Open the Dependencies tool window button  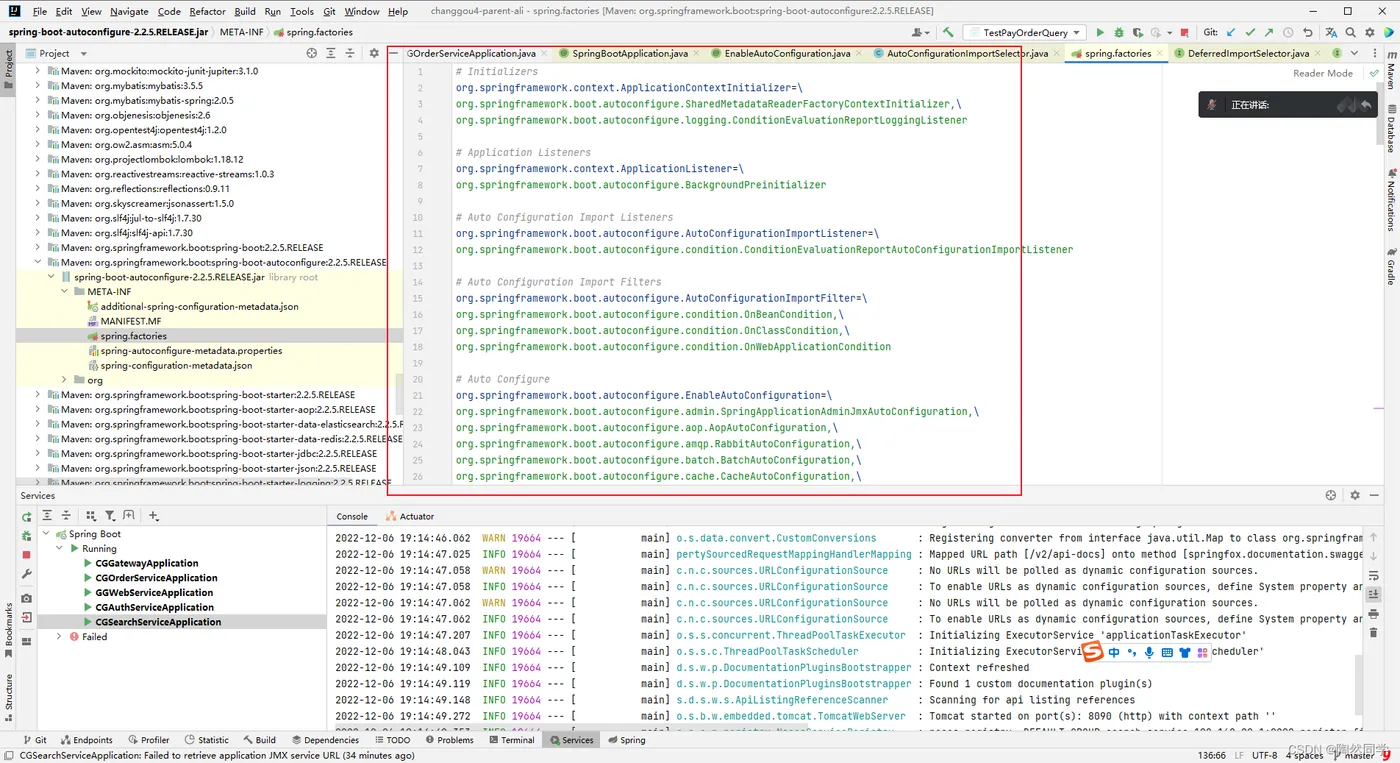[324, 740]
